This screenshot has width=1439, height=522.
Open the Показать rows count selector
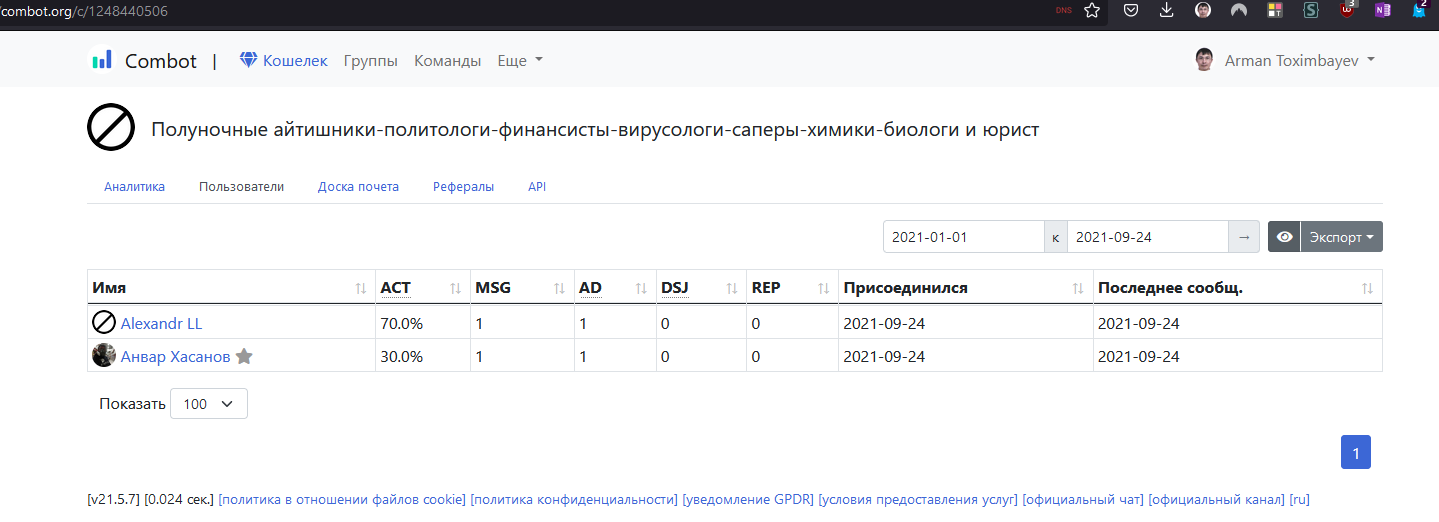209,404
